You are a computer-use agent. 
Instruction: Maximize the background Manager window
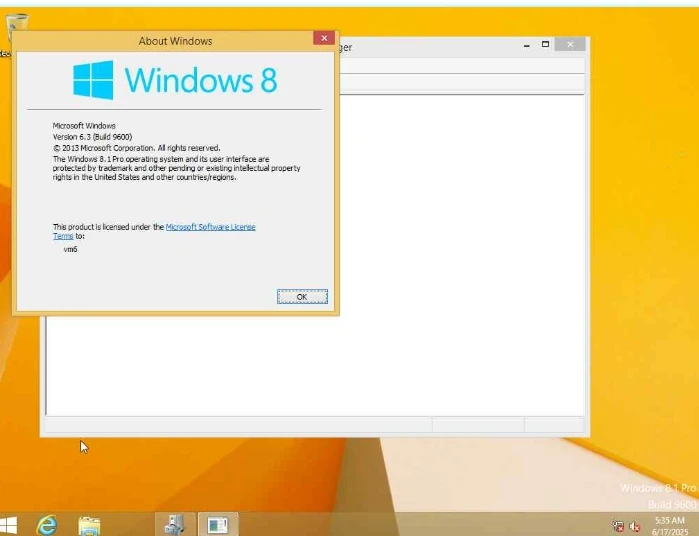click(545, 44)
